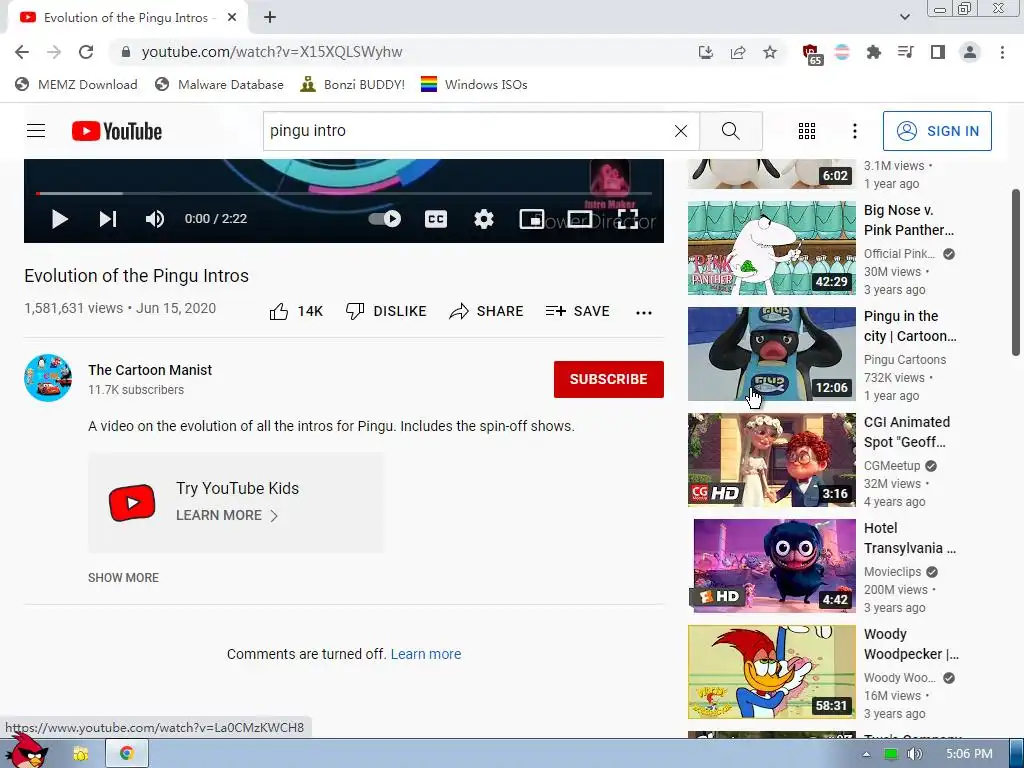Skip to next video
The height and width of the screenshot is (768, 1024).
point(108,219)
